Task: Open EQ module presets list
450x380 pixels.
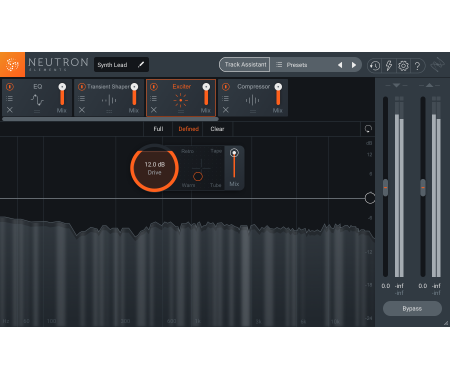Action: (10, 98)
